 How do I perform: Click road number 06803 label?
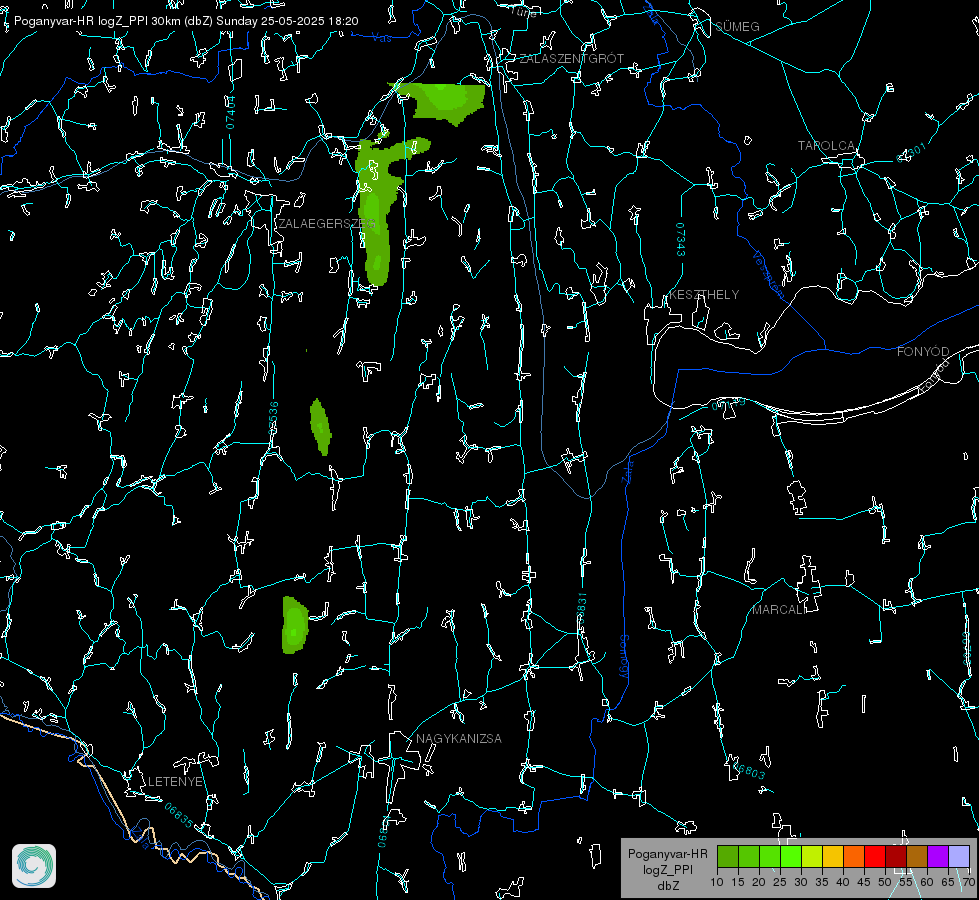coord(749,770)
